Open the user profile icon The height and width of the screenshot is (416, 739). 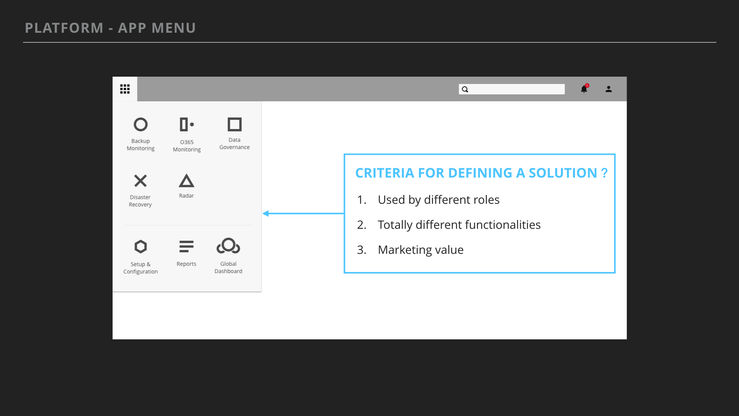pyautogui.click(x=608, y=89)
